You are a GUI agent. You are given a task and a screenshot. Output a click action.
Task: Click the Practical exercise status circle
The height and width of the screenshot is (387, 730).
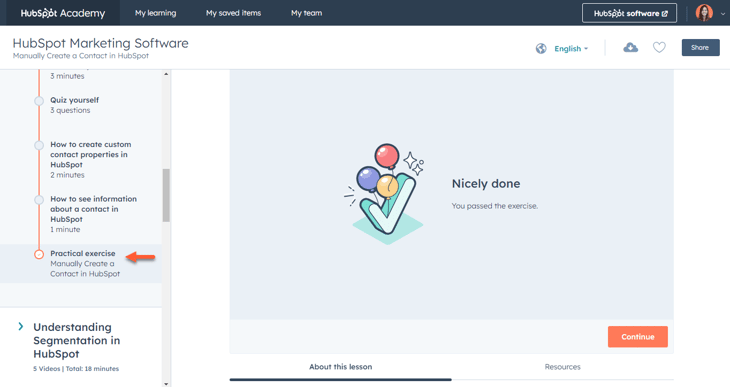[39, 254]
